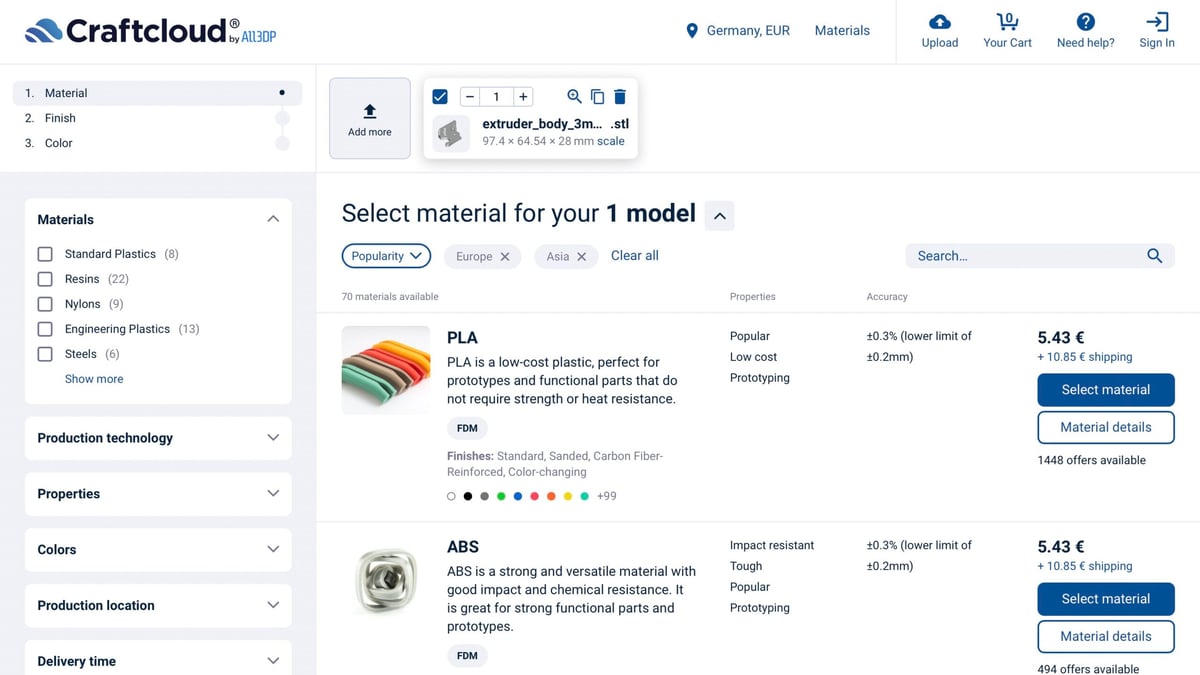Check the Nylons filter

click(x=45, y=304)
